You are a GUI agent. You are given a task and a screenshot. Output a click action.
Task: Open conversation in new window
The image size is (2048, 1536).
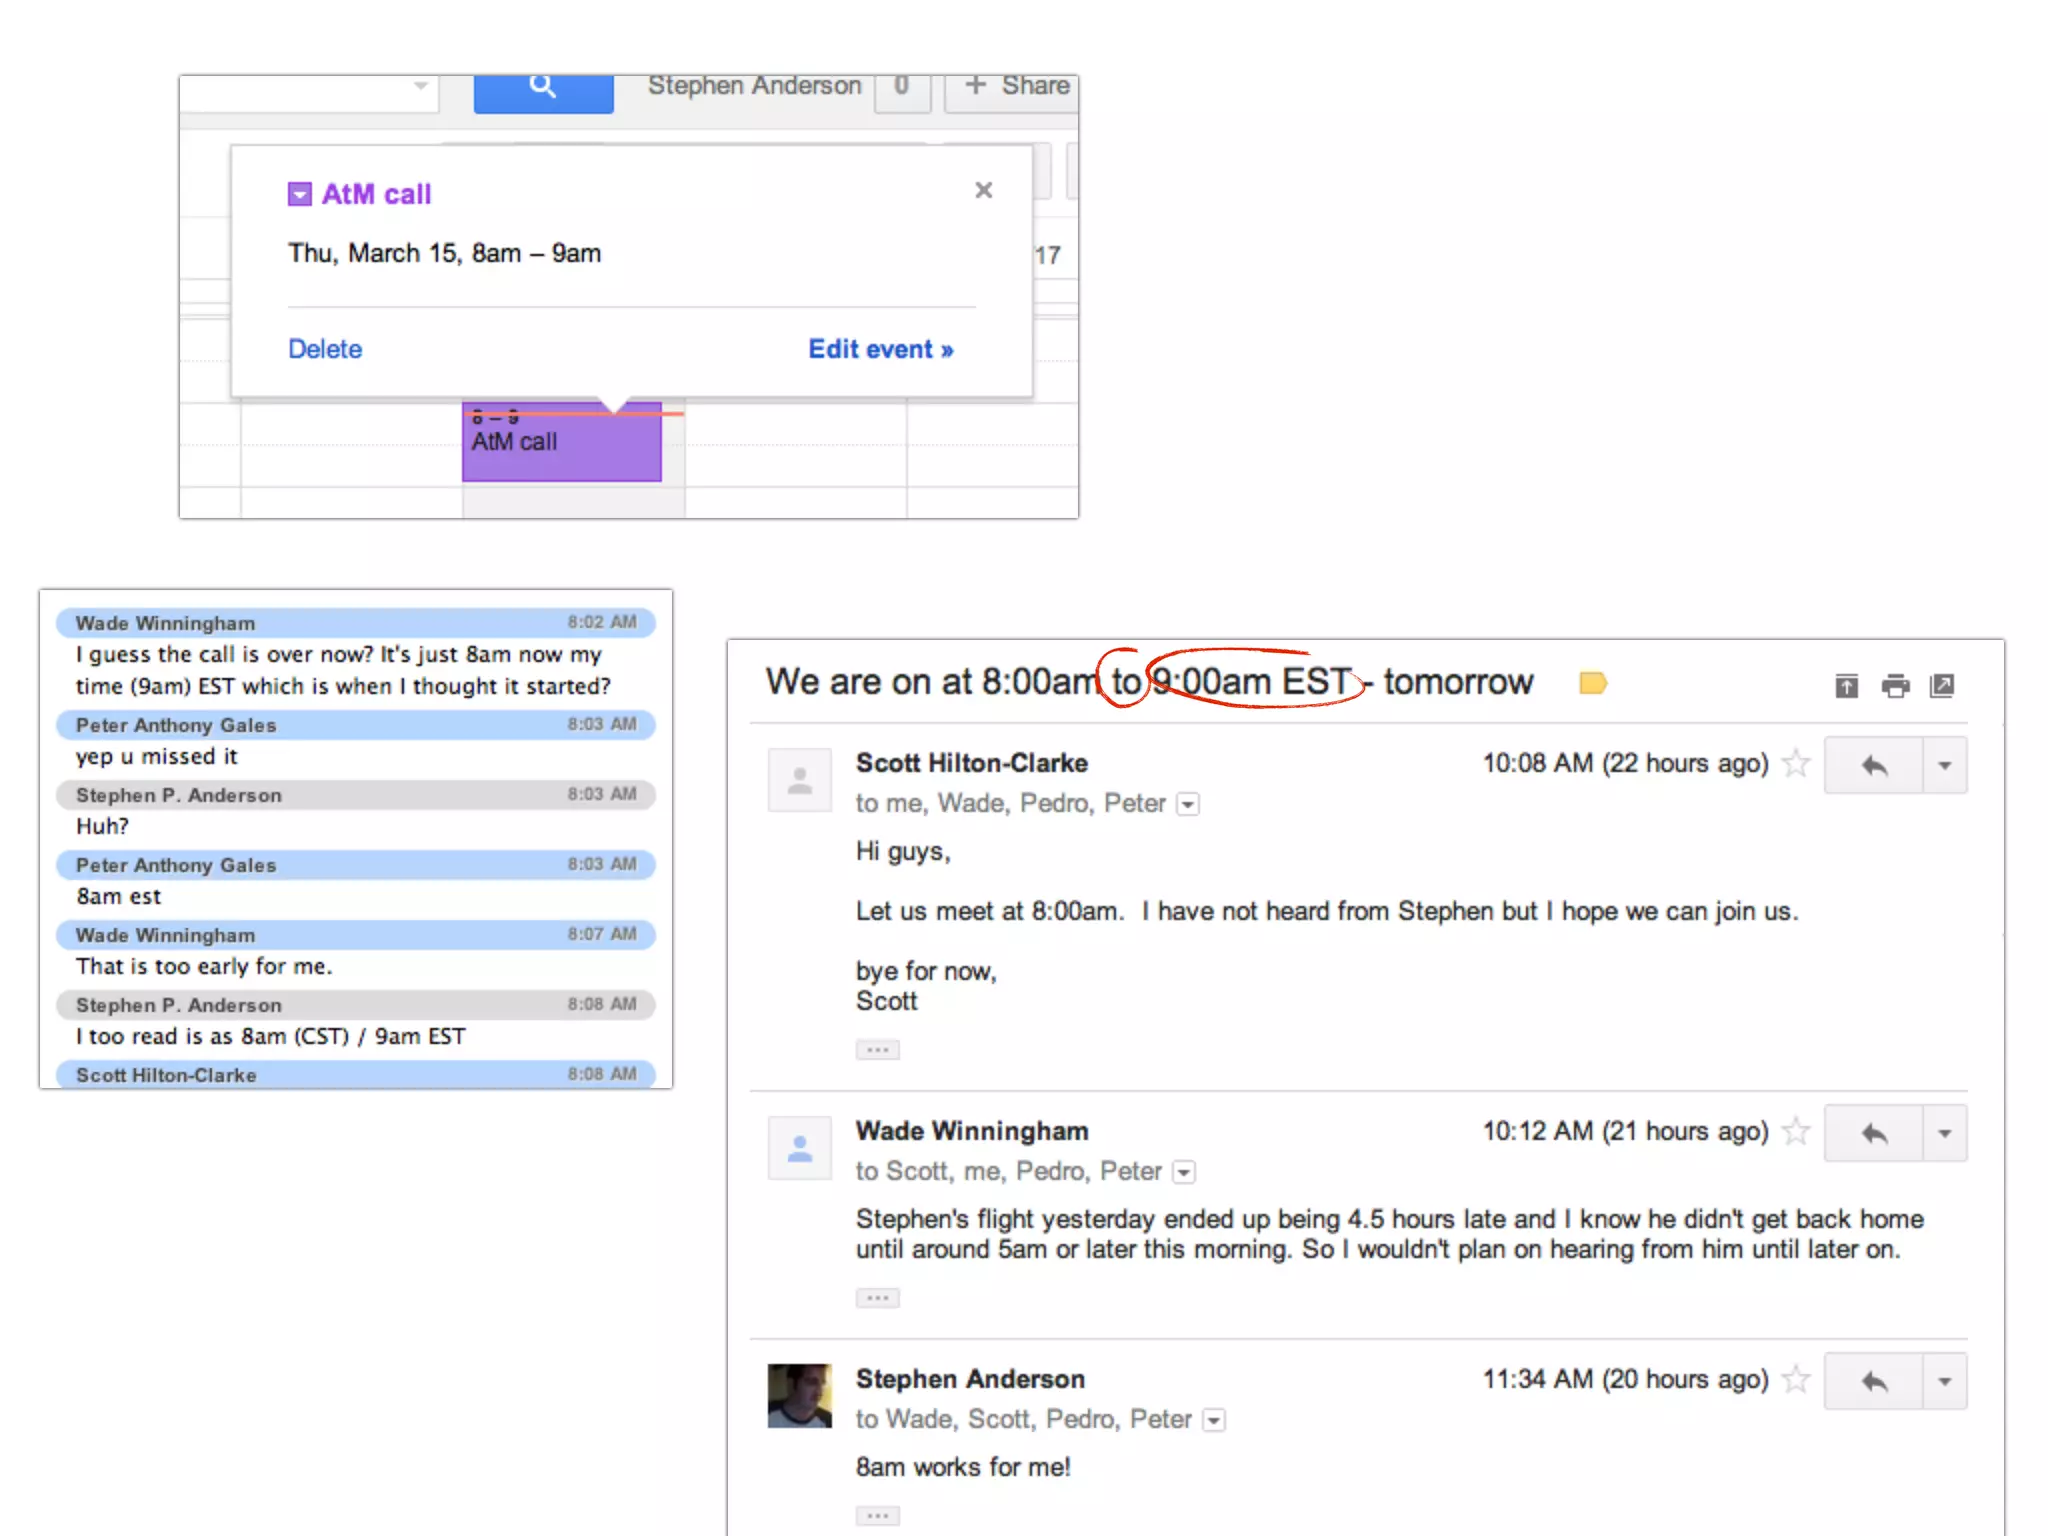(x=1941, y=686)
